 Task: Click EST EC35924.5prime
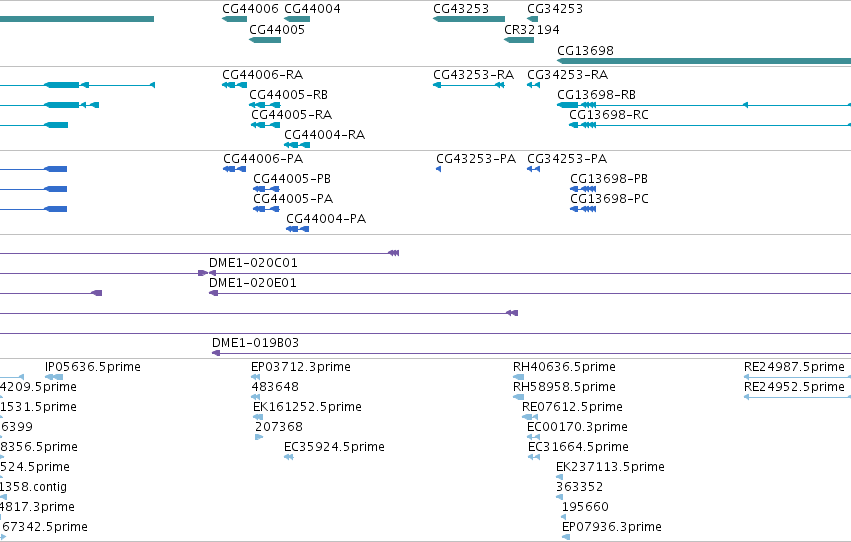[334, 447]
